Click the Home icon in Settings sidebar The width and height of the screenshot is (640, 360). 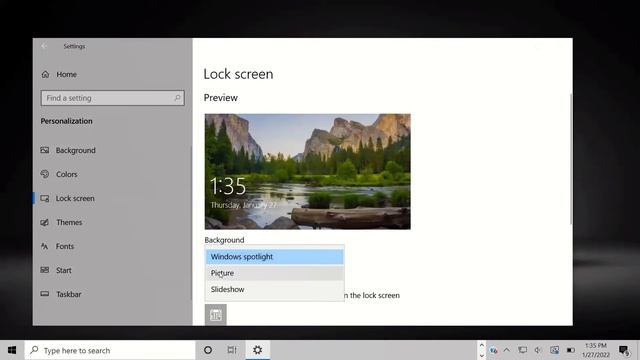point(45,74)
